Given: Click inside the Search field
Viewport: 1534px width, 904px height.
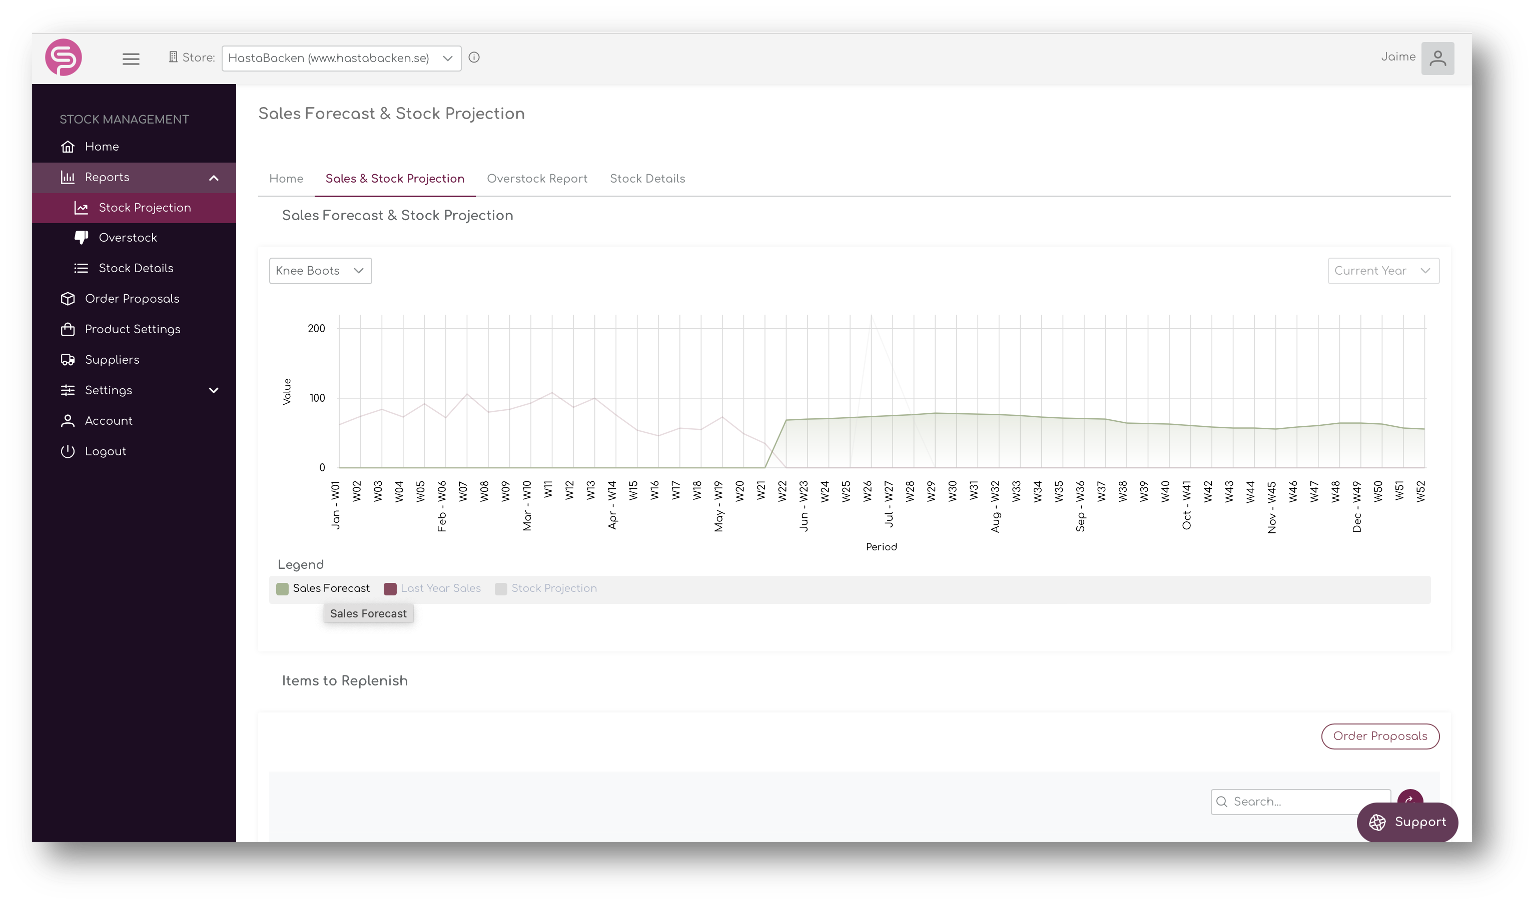Looking at the screenshot, I should click(1300, 801).
